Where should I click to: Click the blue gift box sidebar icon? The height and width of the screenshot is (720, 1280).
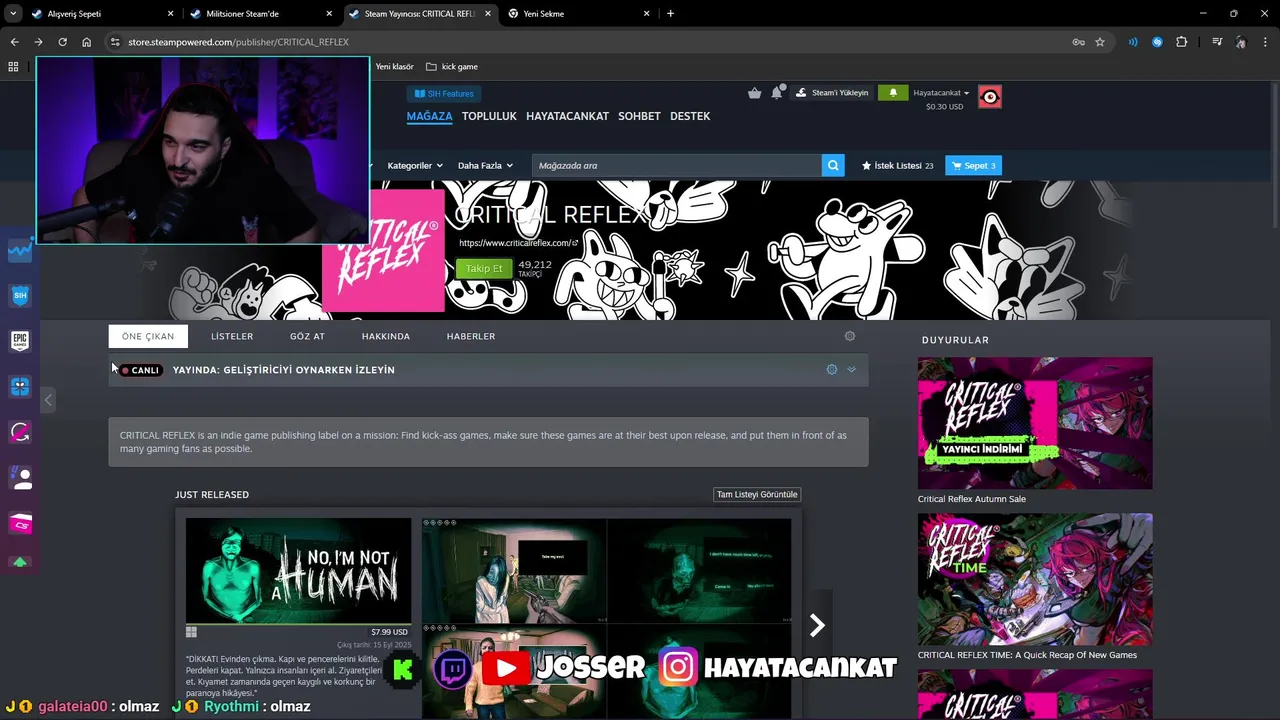click(x=20, y=386)
